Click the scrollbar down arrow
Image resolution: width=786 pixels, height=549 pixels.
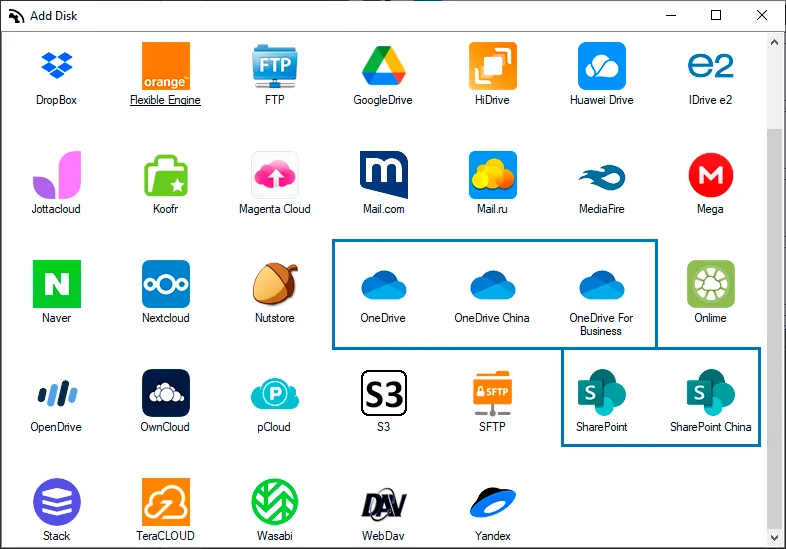click(774, 537)
